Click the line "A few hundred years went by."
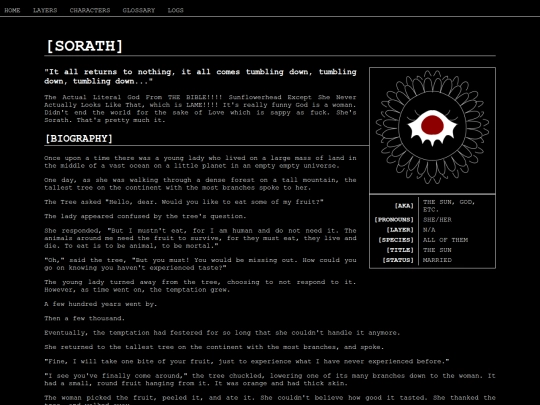540x405 pixels. point(101,304)
